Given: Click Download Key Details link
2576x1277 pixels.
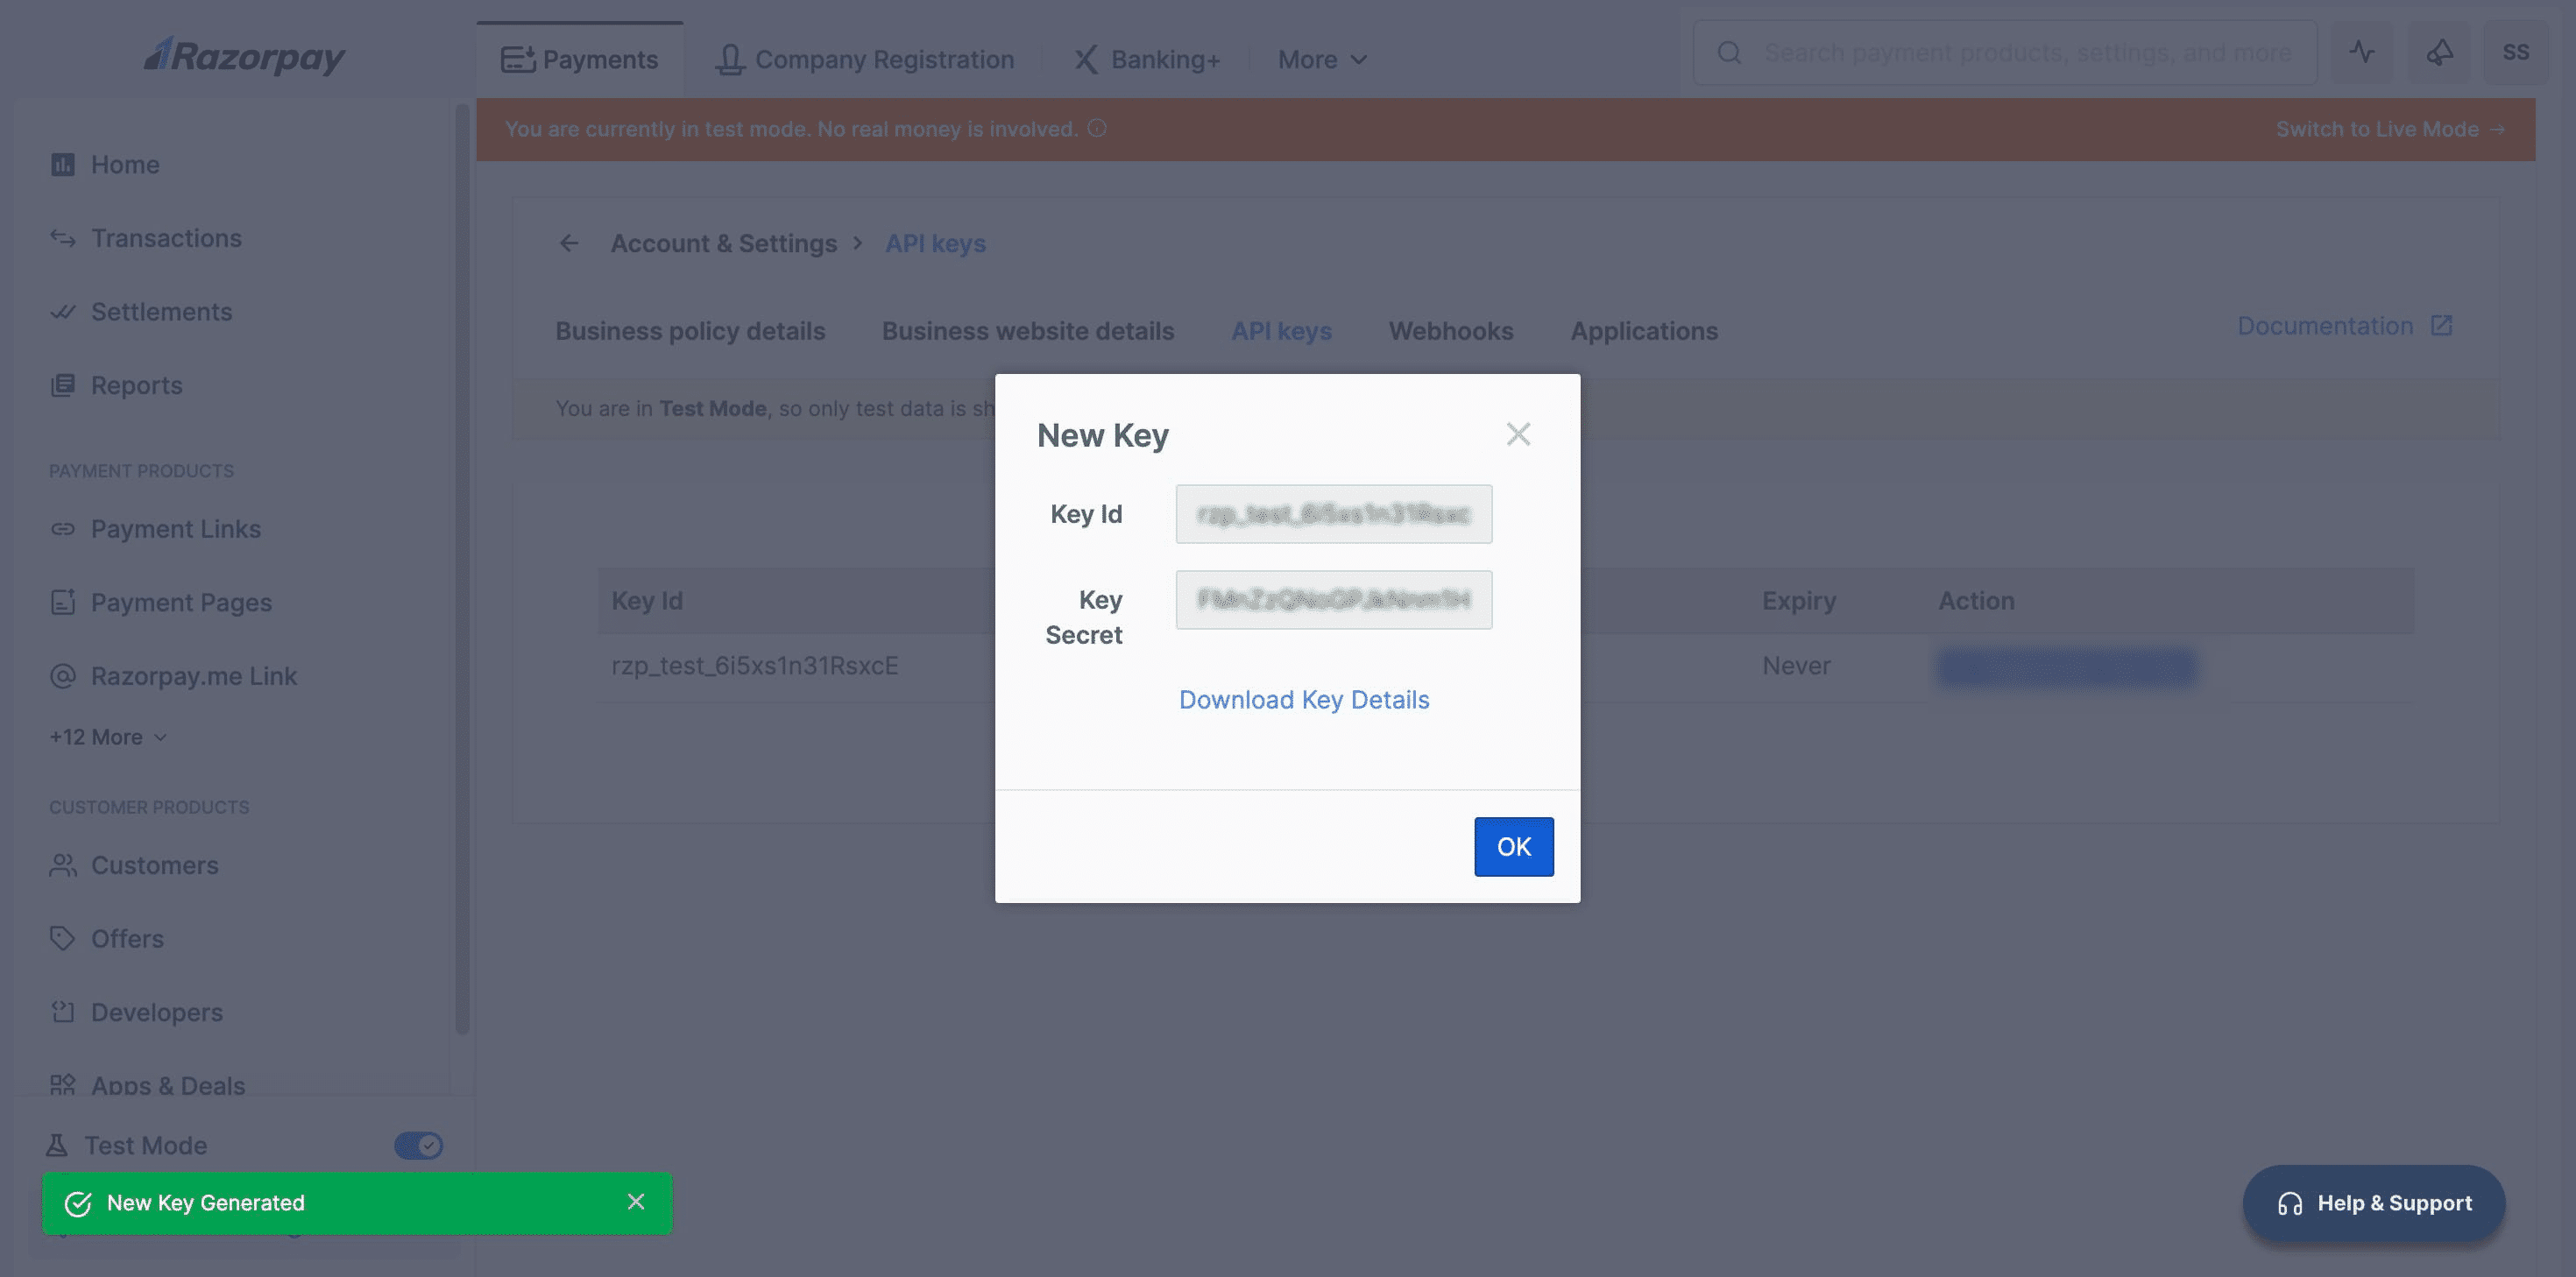Looking at the screenshot, I should (1303, 699).
